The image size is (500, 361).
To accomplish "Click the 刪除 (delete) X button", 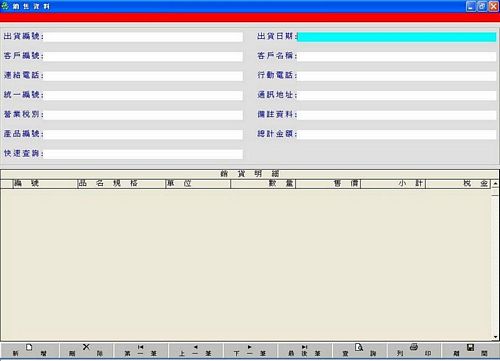I will pyautogui.click(x=86, y=351).
